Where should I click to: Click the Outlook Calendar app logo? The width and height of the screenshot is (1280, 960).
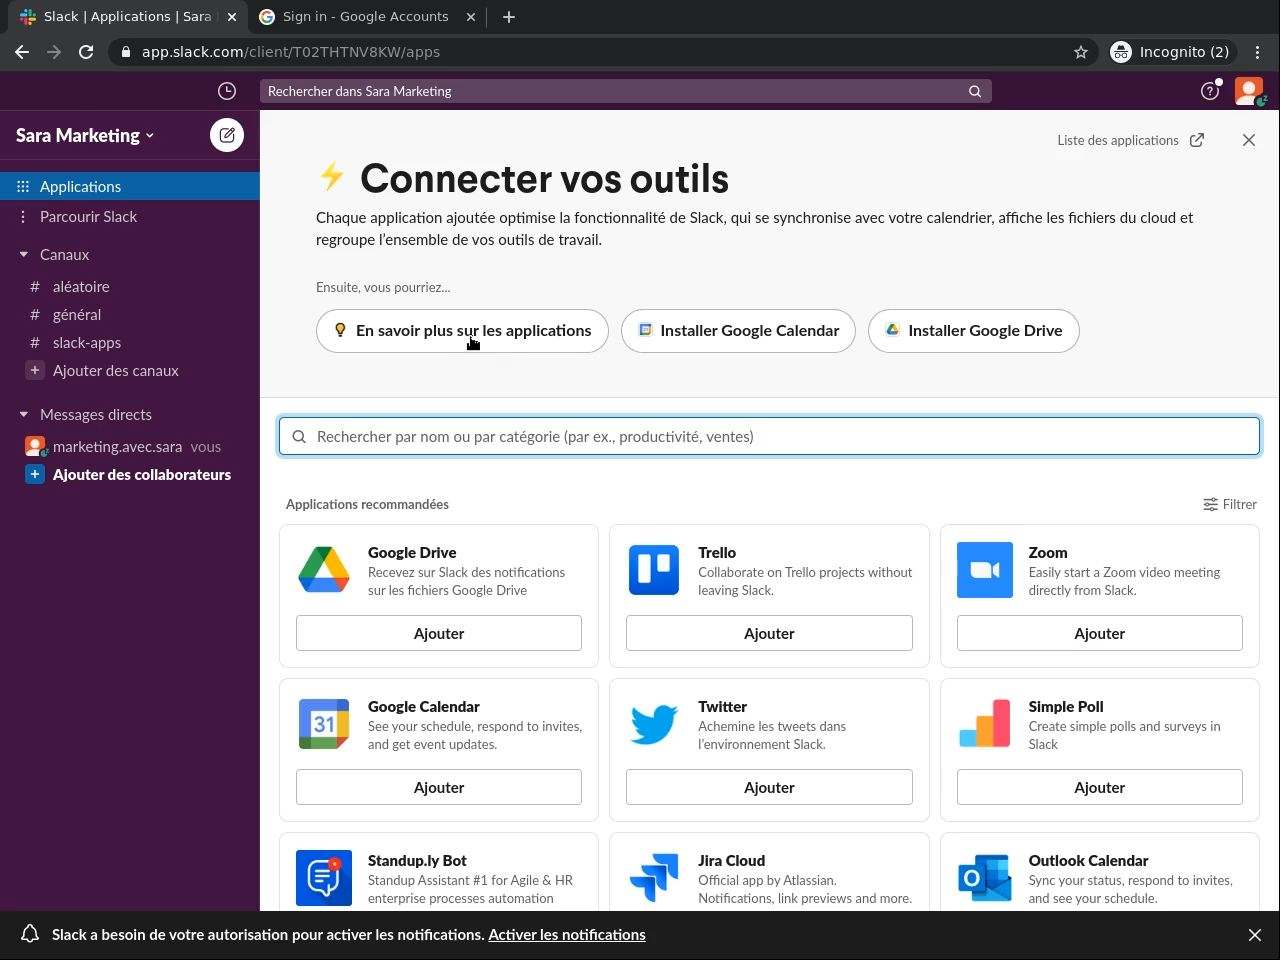[985, 878]
